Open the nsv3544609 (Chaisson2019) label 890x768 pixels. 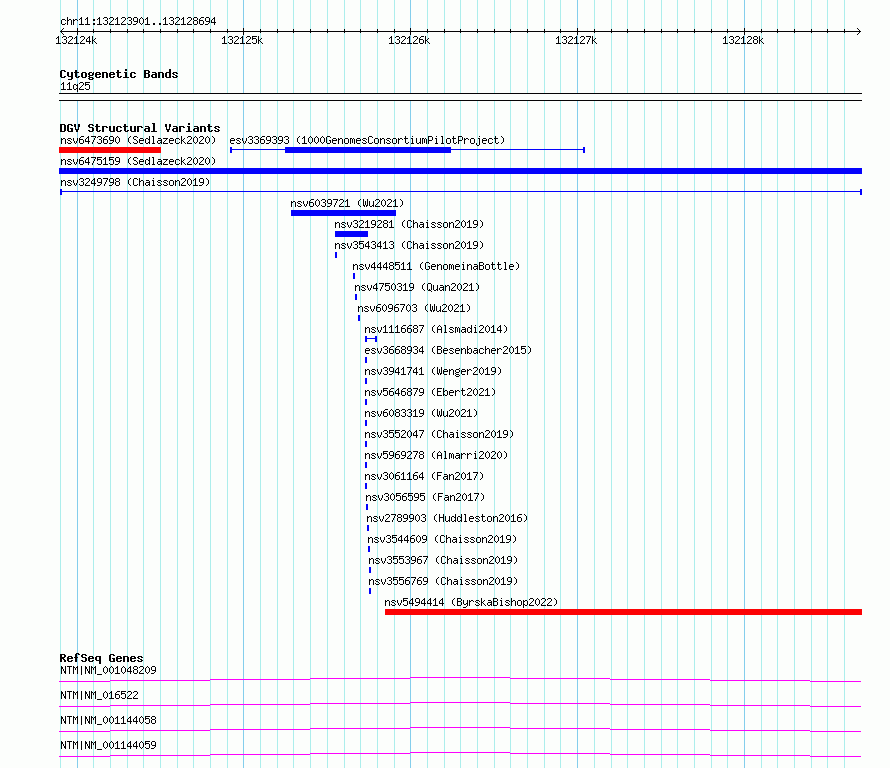pos(442,539)
